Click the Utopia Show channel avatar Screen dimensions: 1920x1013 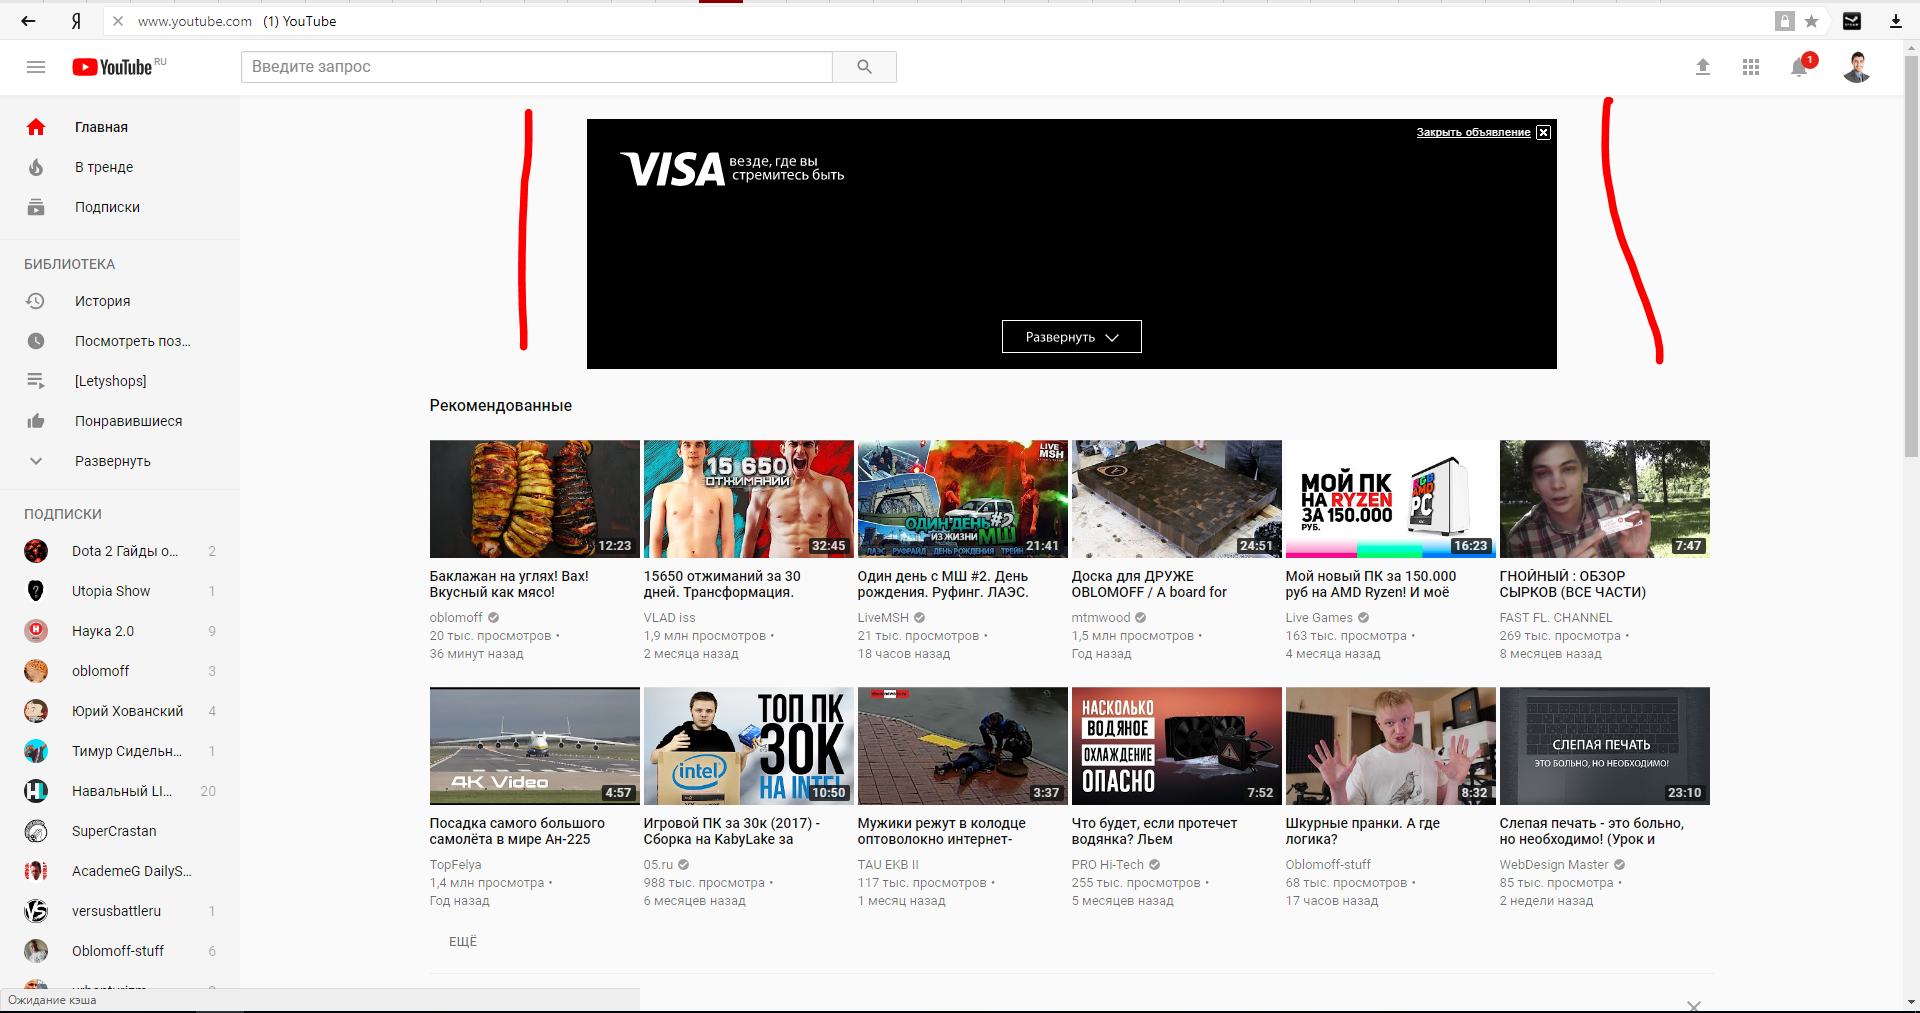(36, 591)
